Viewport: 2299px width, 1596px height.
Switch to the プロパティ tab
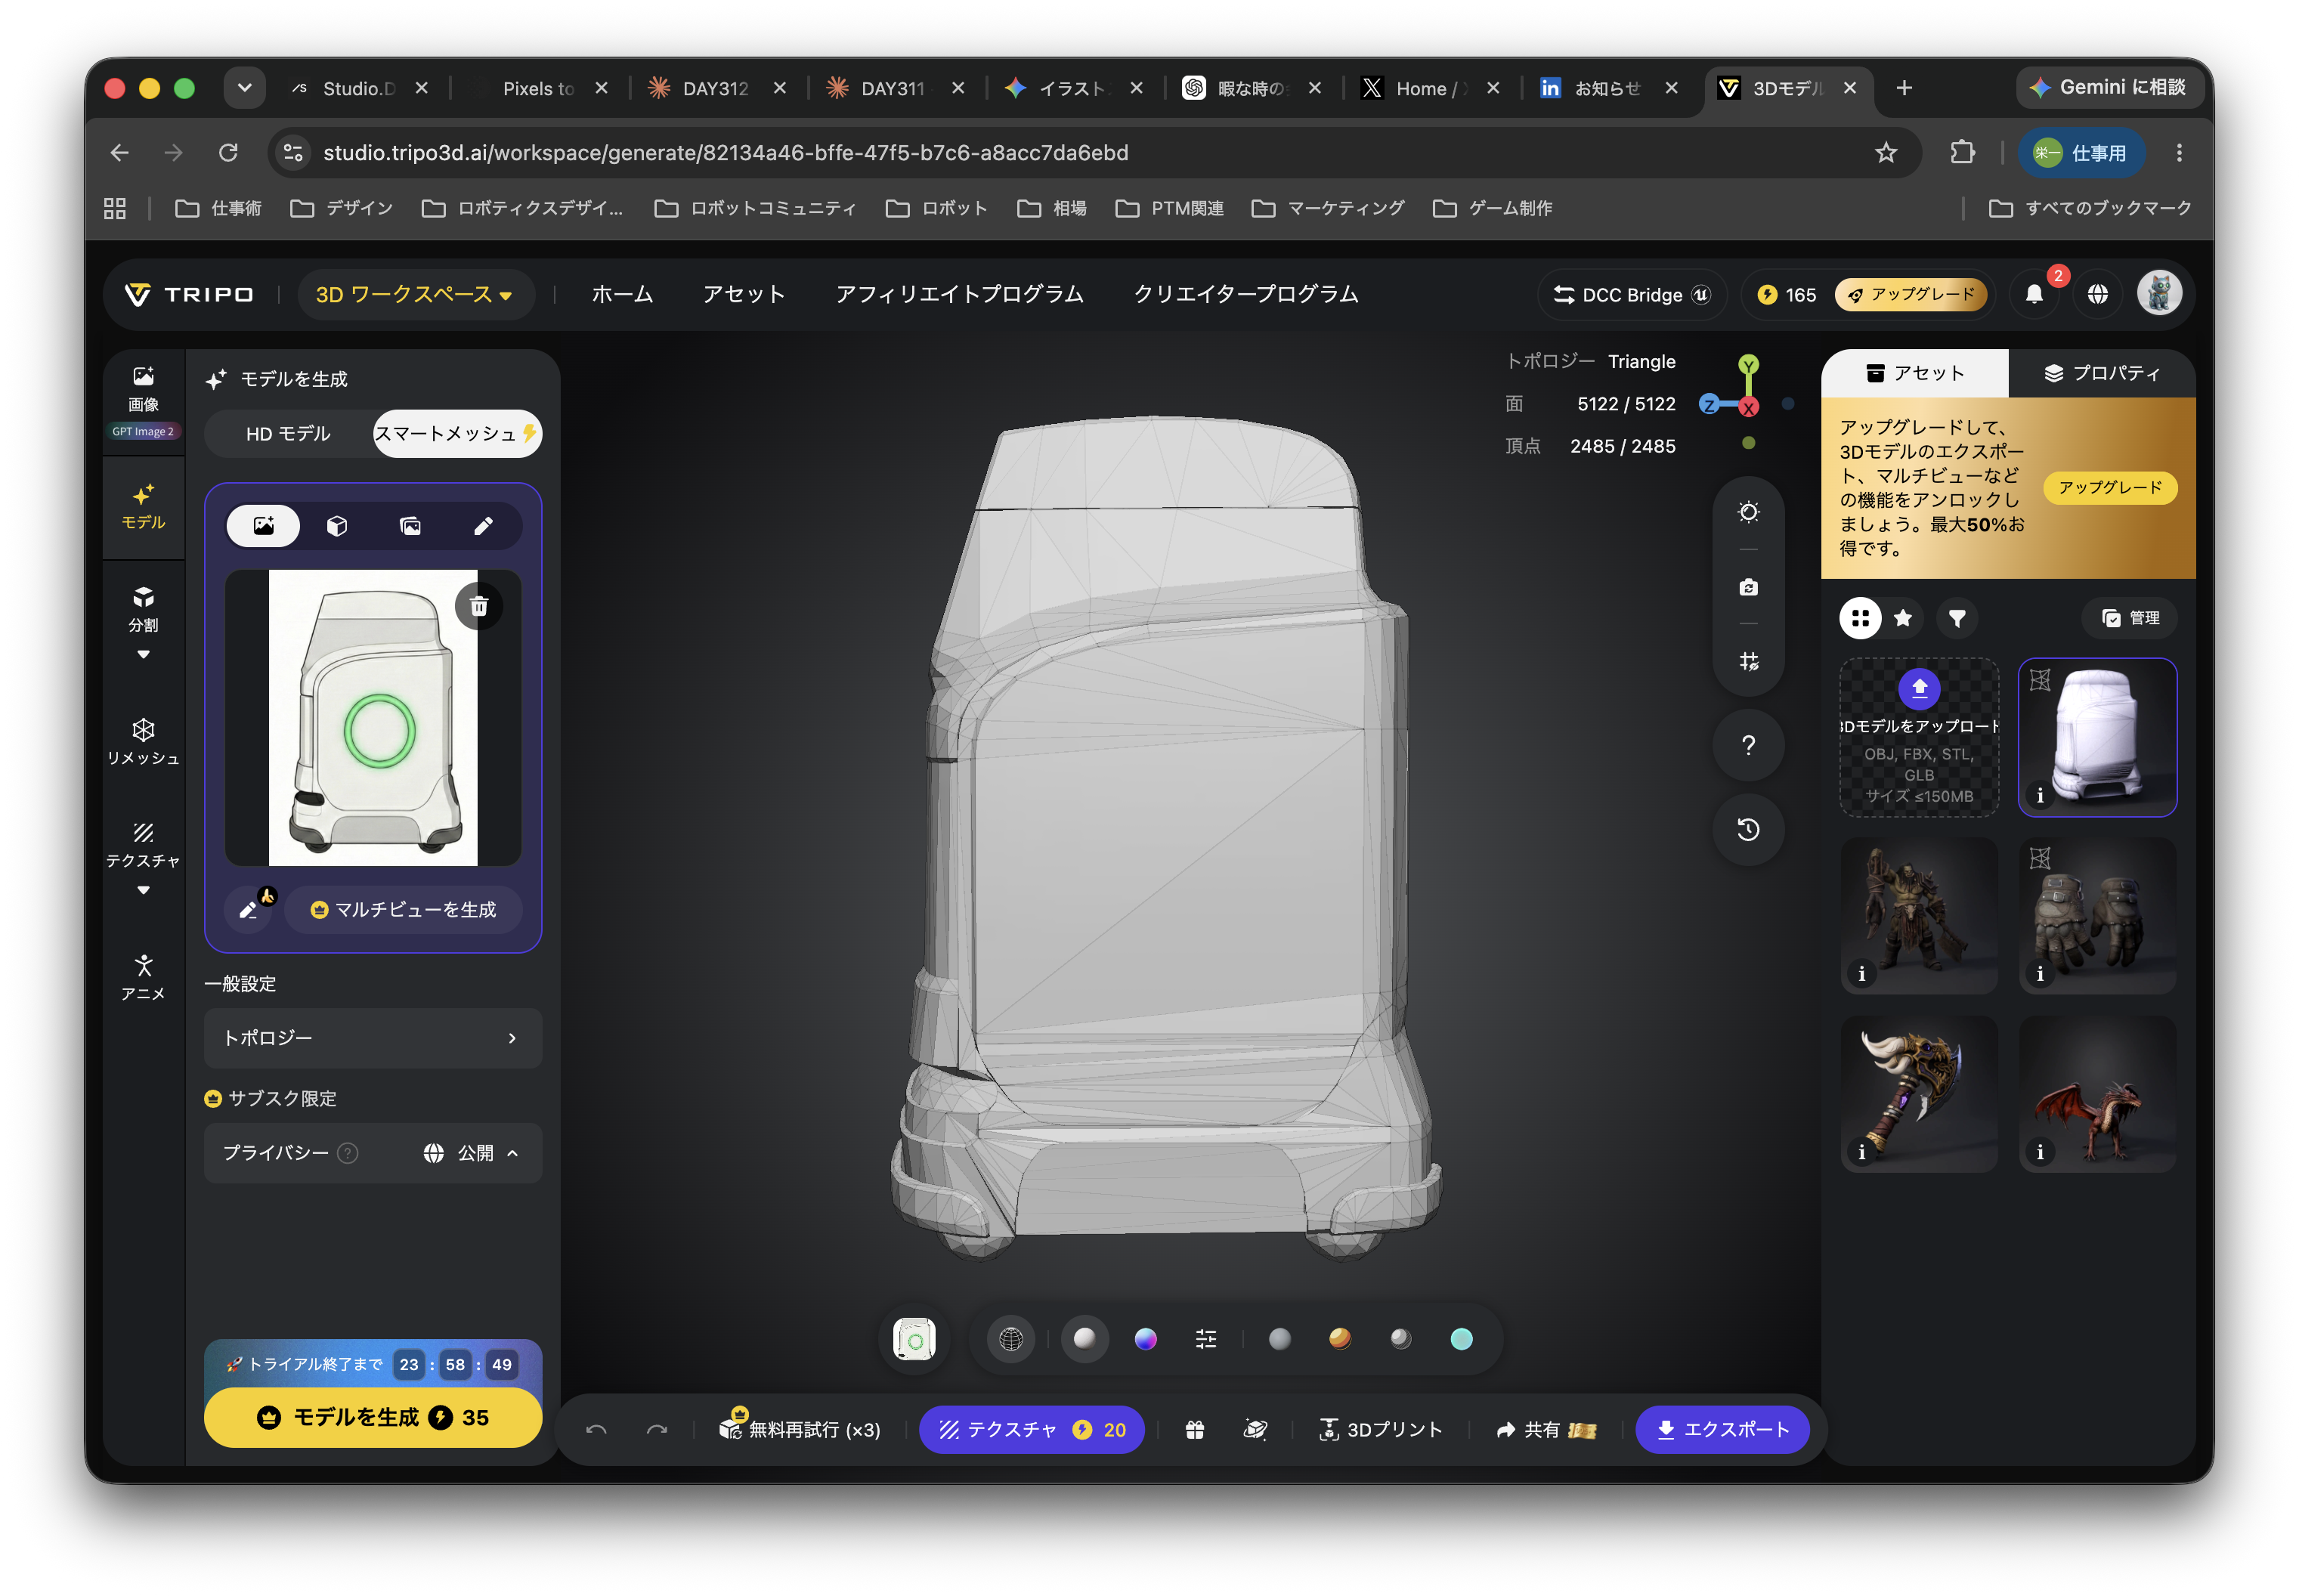2102,373
